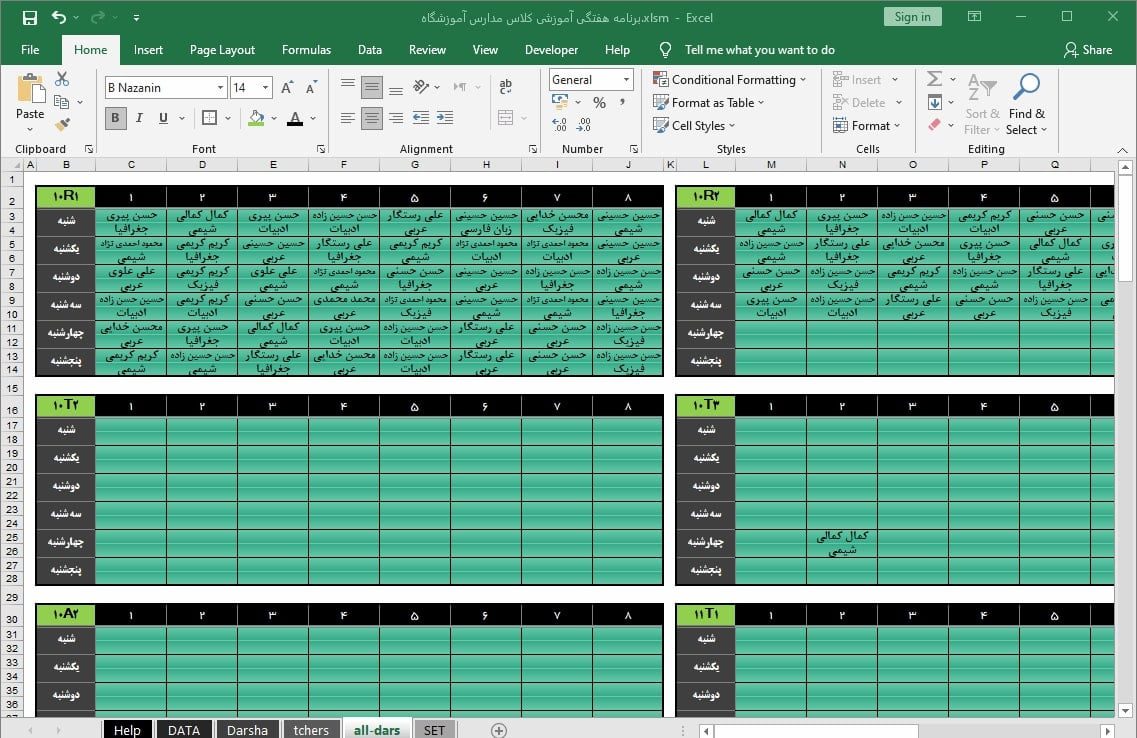Open the ribbon display options button
This screenshot has width=1137, height=738.
[x=975, y=17]
